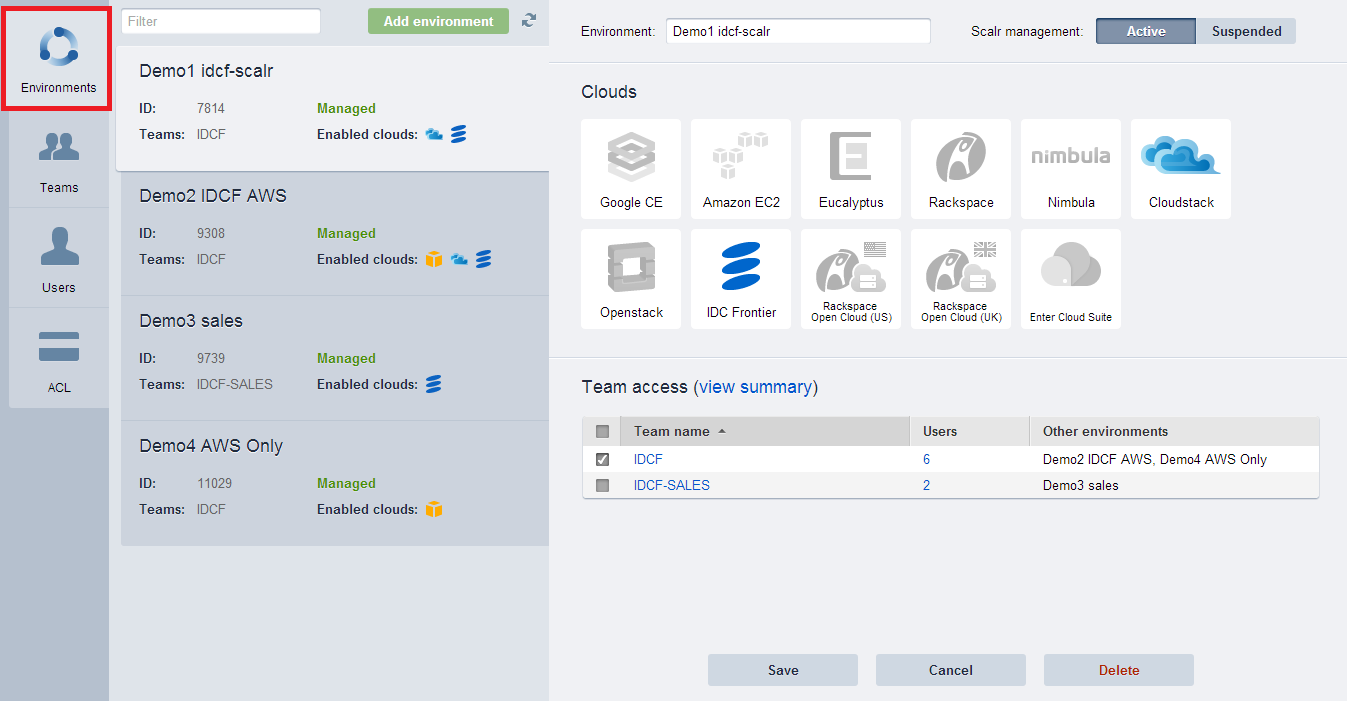This screenshot has width=1347, height=701.
Task: Focus the Filter search field
Action: 221,21
